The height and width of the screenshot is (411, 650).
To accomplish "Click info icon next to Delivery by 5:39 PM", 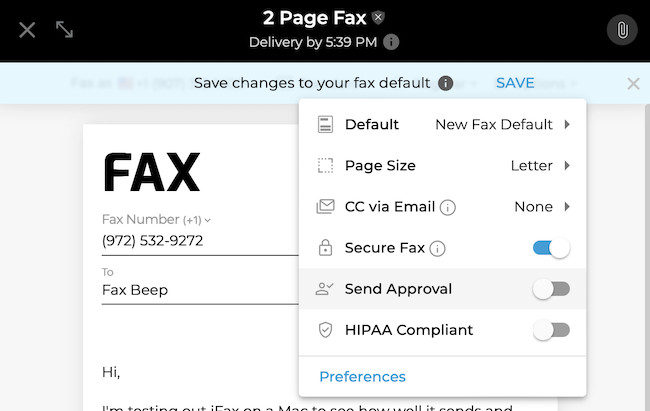I will [391, 42].
